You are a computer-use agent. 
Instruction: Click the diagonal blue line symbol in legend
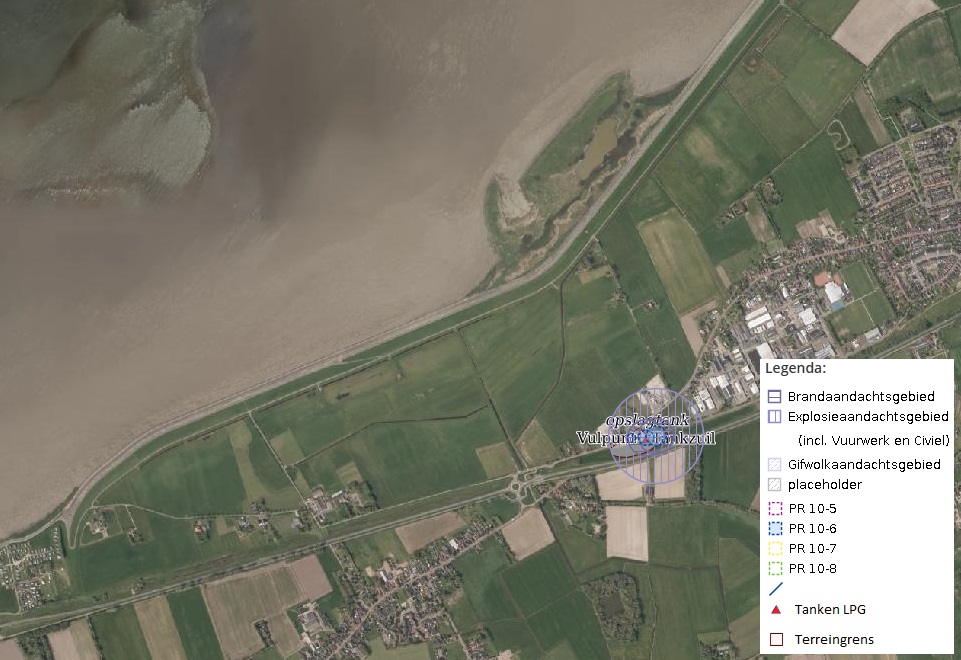776,588
